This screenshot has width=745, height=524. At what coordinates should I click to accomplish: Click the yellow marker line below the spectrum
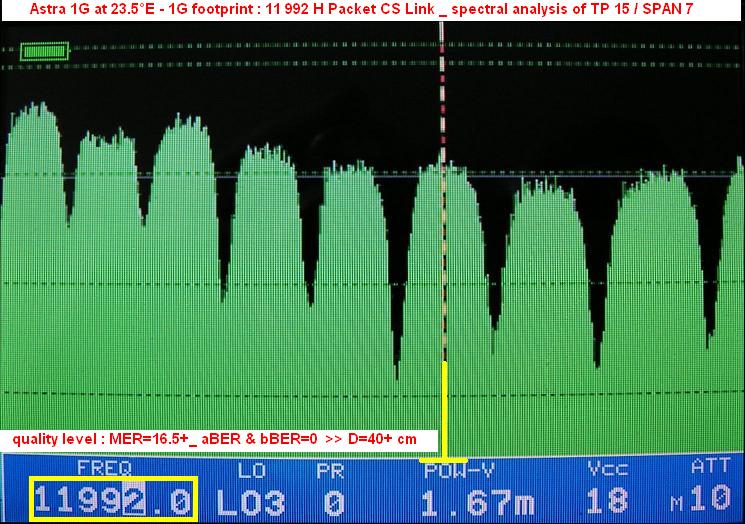(444, 410)
